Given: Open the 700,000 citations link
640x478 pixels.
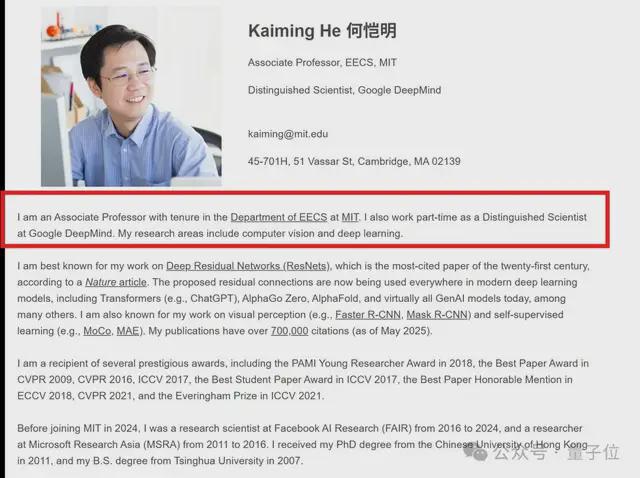Looking at the screenshot, I should pos(289,331).
